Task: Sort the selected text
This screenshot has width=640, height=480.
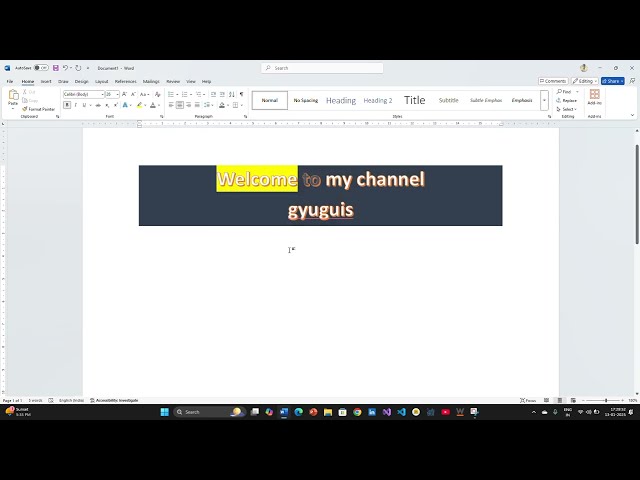Action: [x=232, y=94]
